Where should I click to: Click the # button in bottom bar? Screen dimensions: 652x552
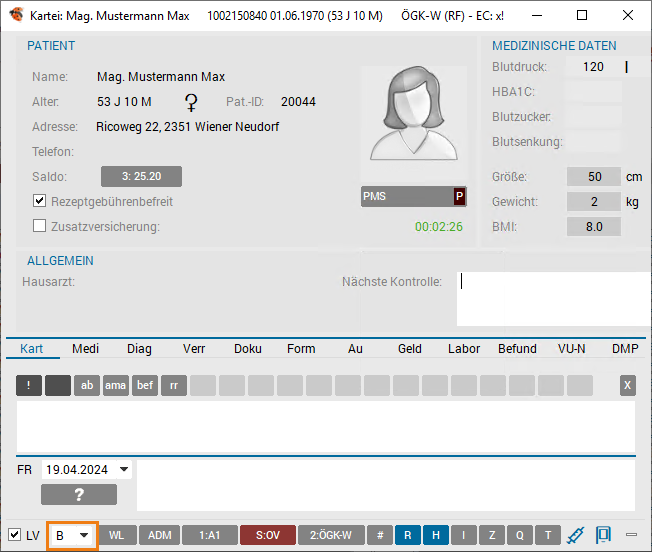[380, 535]
